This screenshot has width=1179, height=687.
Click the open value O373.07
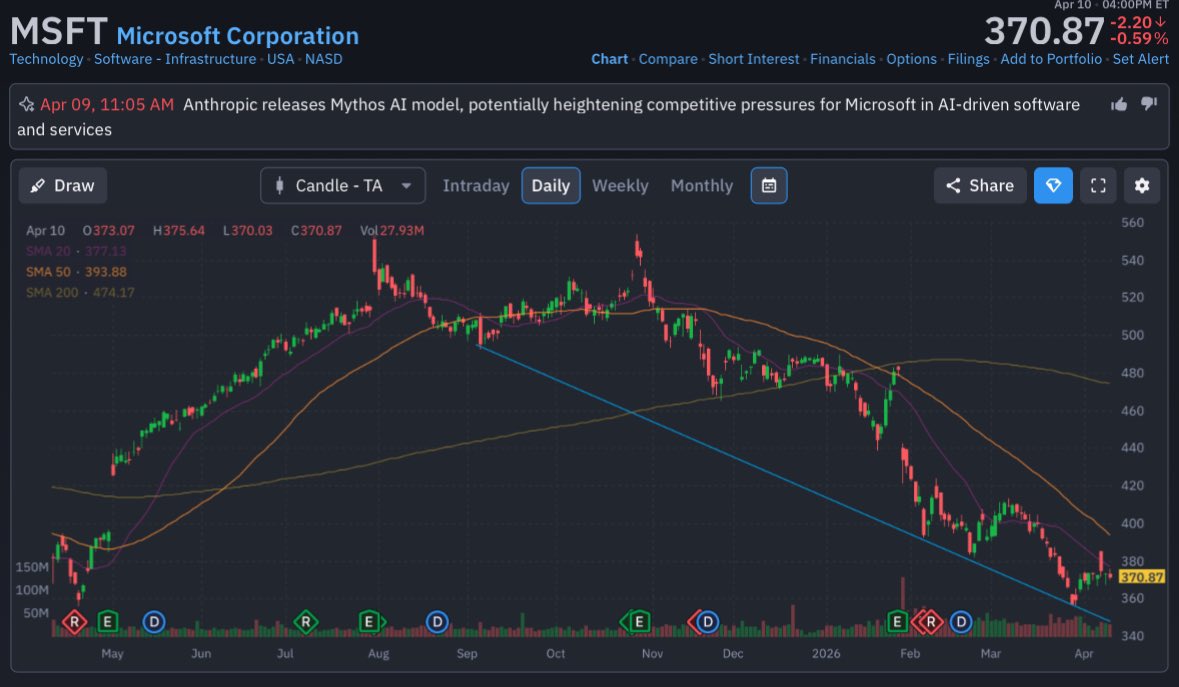(108, 231)
